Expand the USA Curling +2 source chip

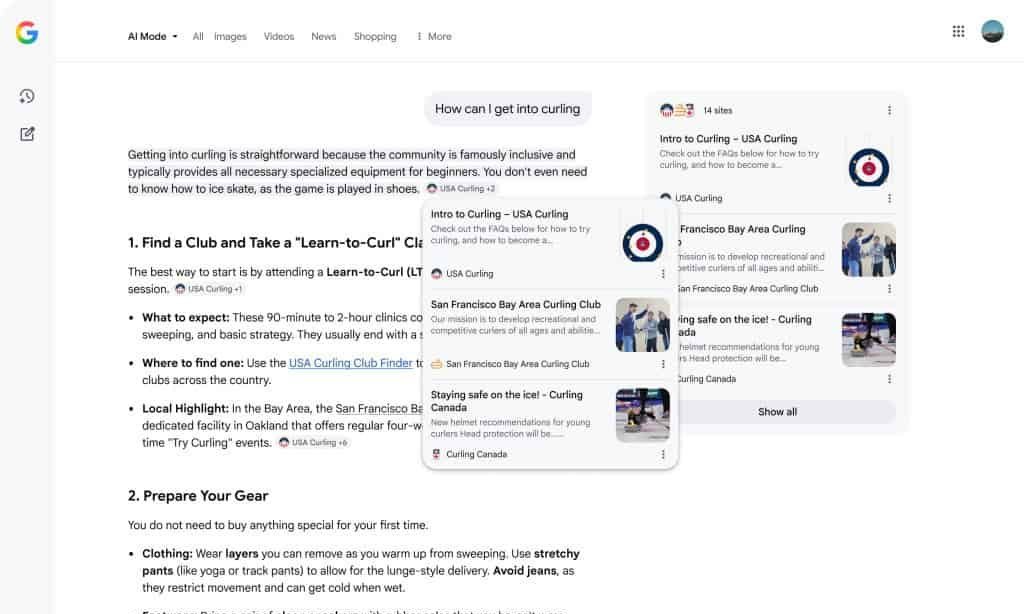coord(461,188)
